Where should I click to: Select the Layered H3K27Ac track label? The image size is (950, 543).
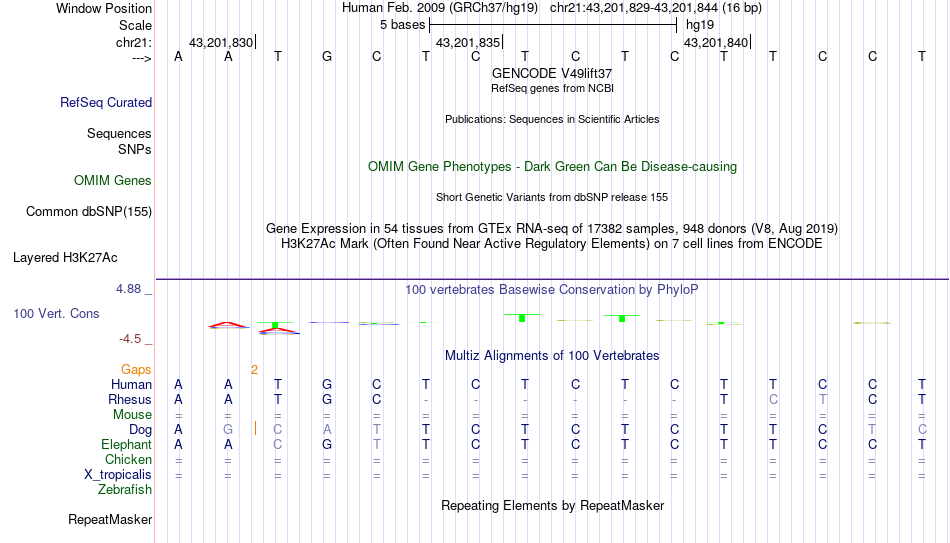pos(65,258)
